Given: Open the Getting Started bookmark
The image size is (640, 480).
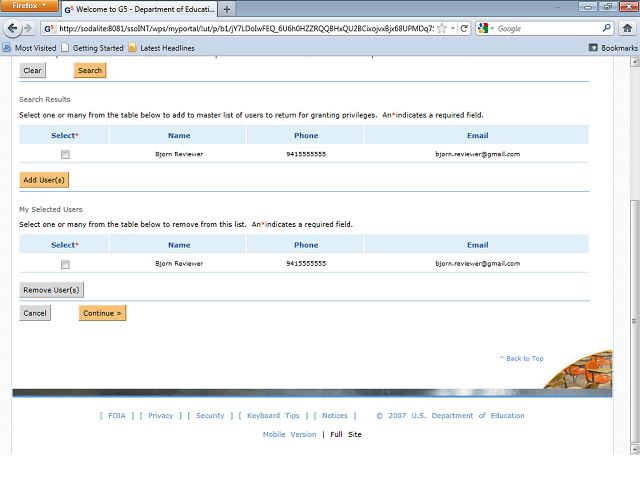Looking at the screenshot, I should [x=93, y=48].
